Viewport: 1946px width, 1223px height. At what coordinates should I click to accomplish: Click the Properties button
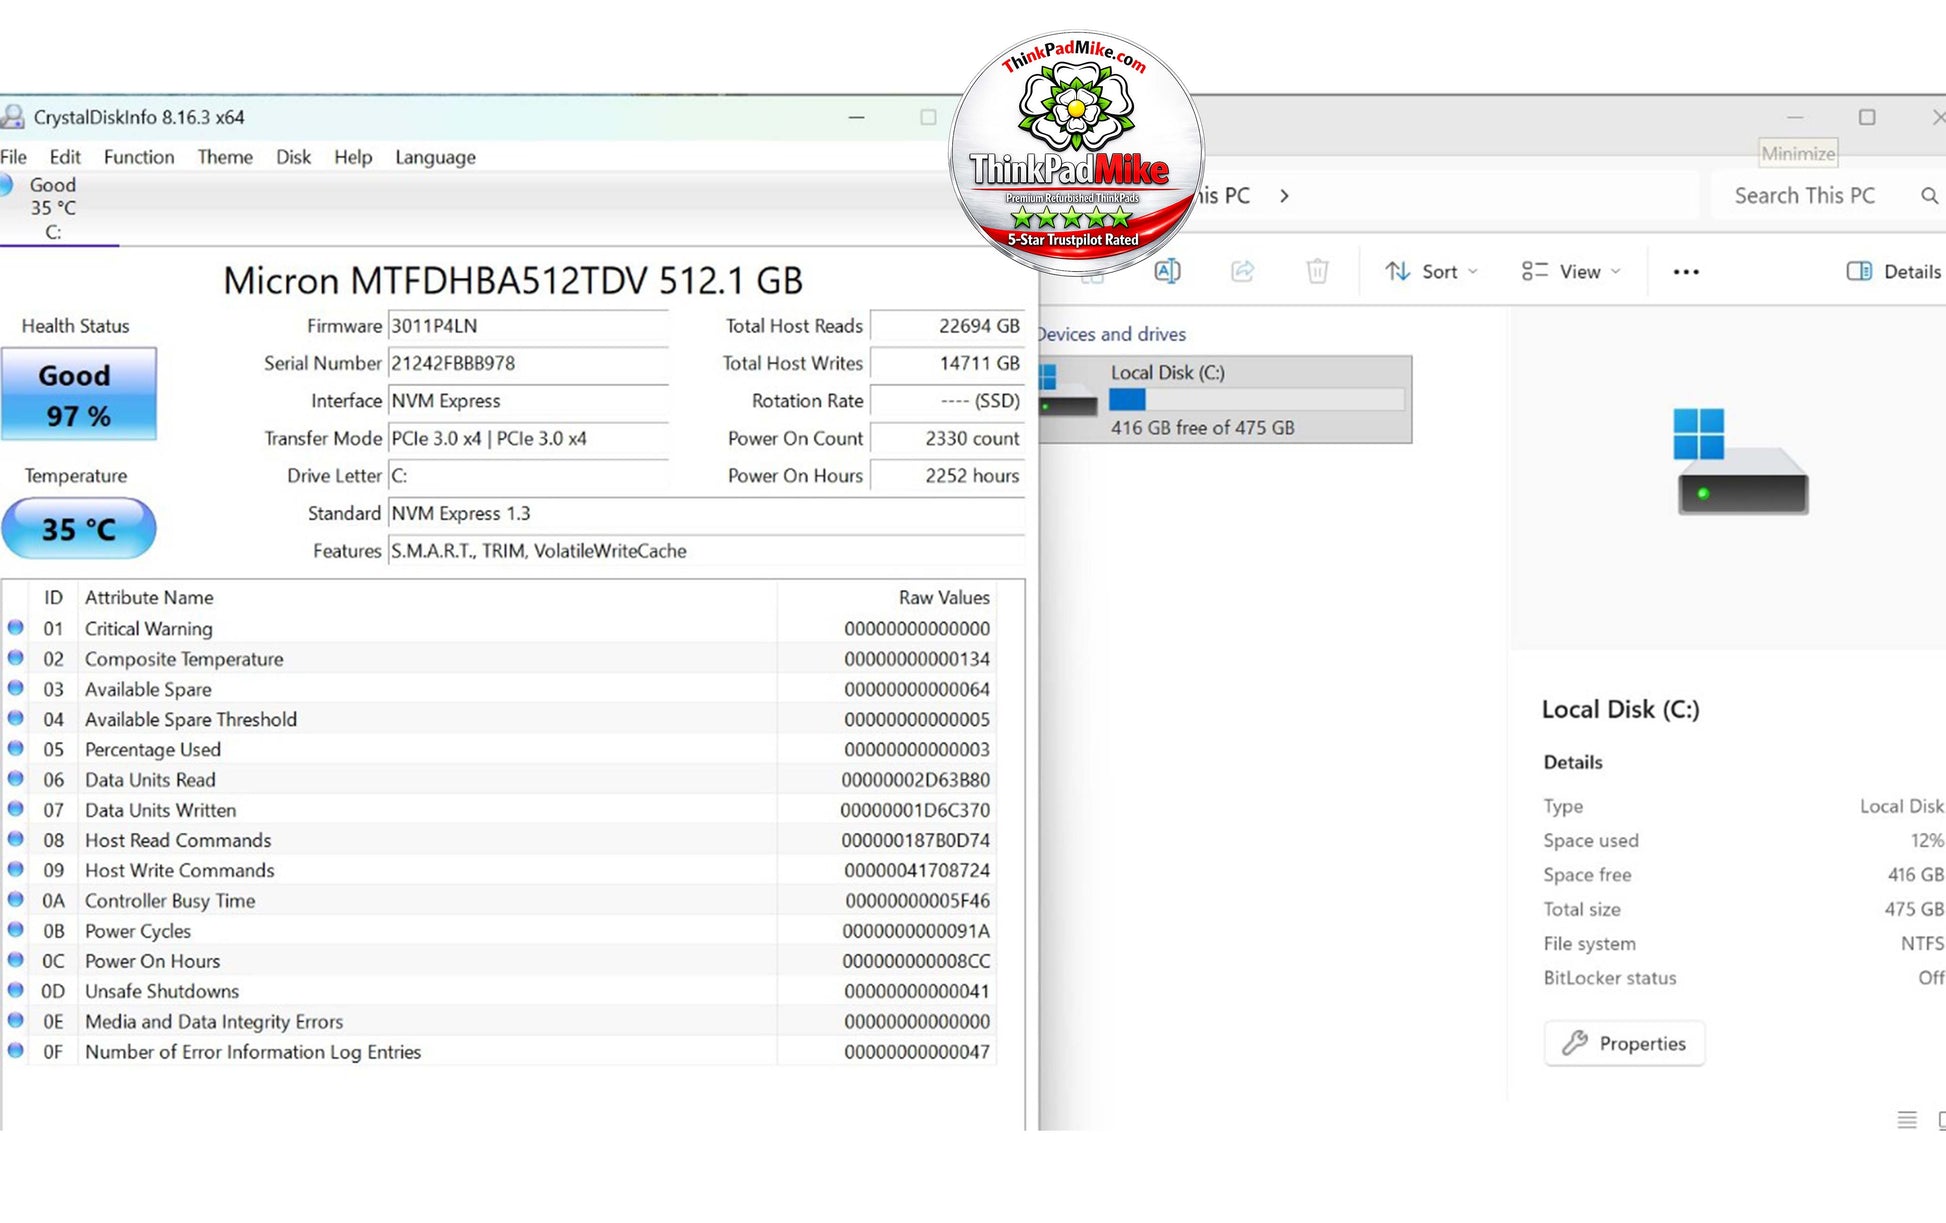(1624, 1043)
